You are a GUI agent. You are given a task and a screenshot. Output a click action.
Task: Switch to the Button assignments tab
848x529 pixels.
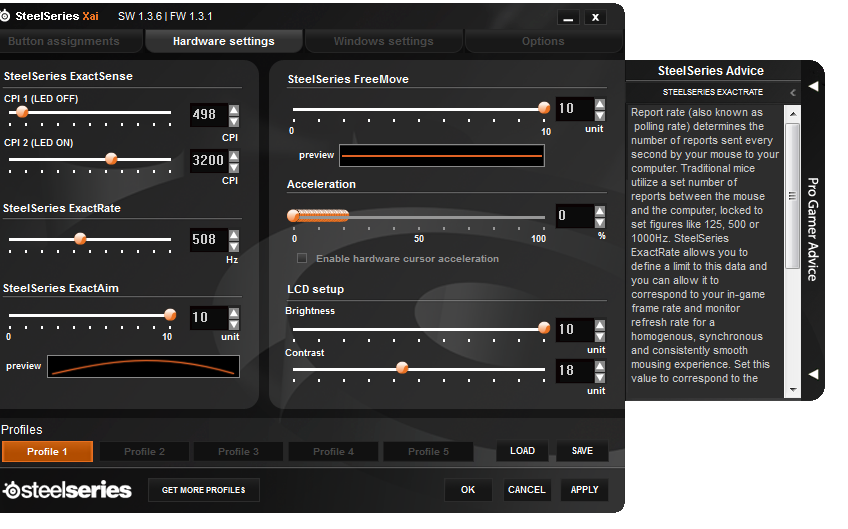[64, 42]
